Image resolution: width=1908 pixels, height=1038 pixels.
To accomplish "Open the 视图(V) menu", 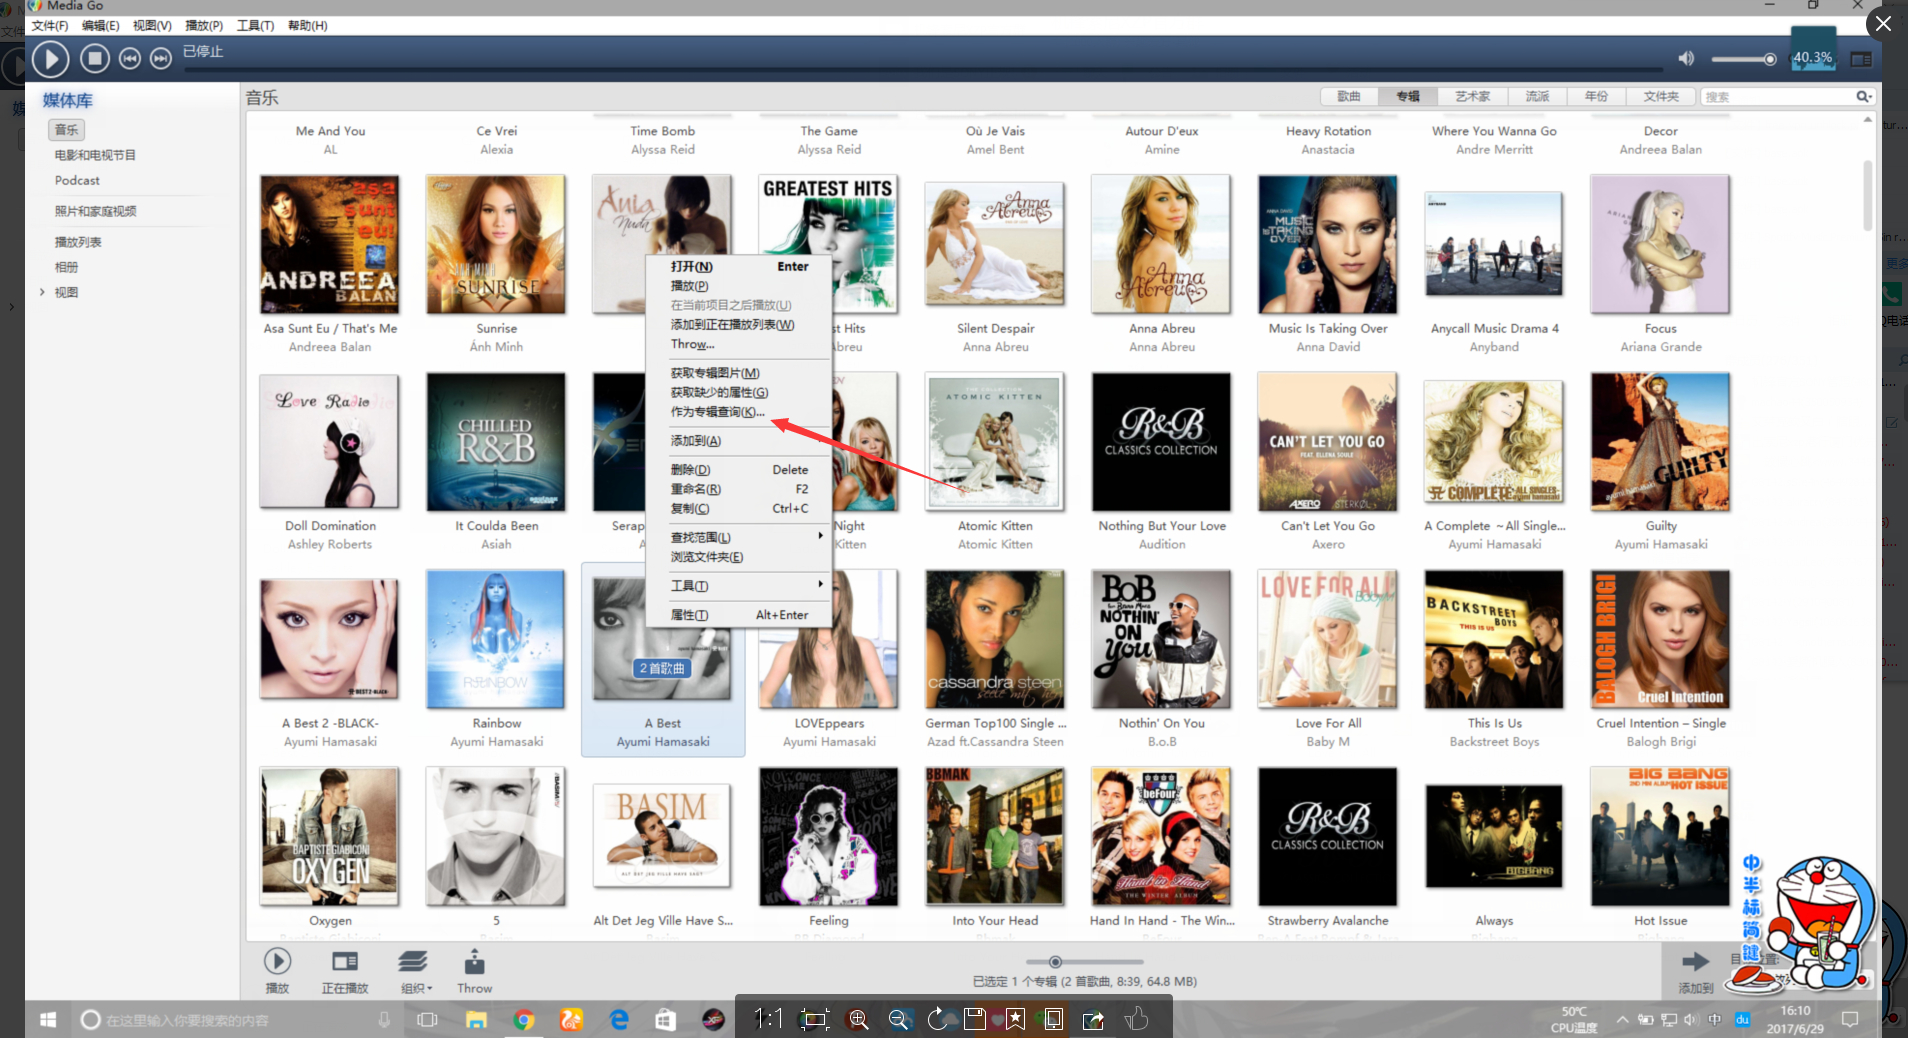I will [152, 25].
